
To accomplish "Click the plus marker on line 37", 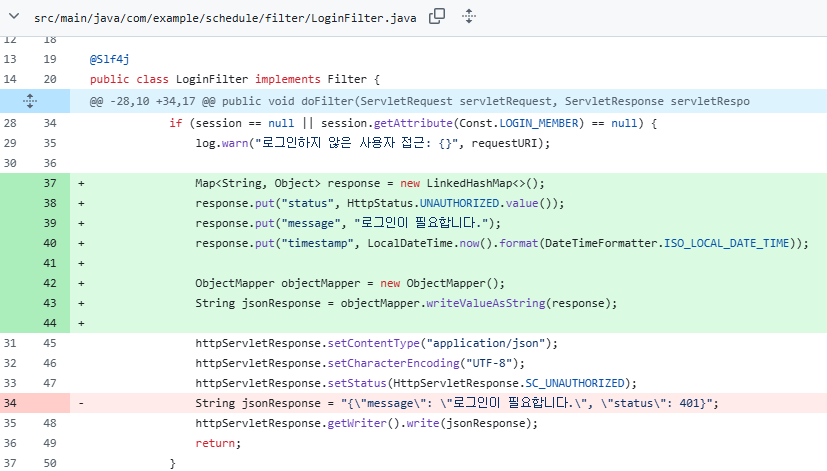I will 81,184.
